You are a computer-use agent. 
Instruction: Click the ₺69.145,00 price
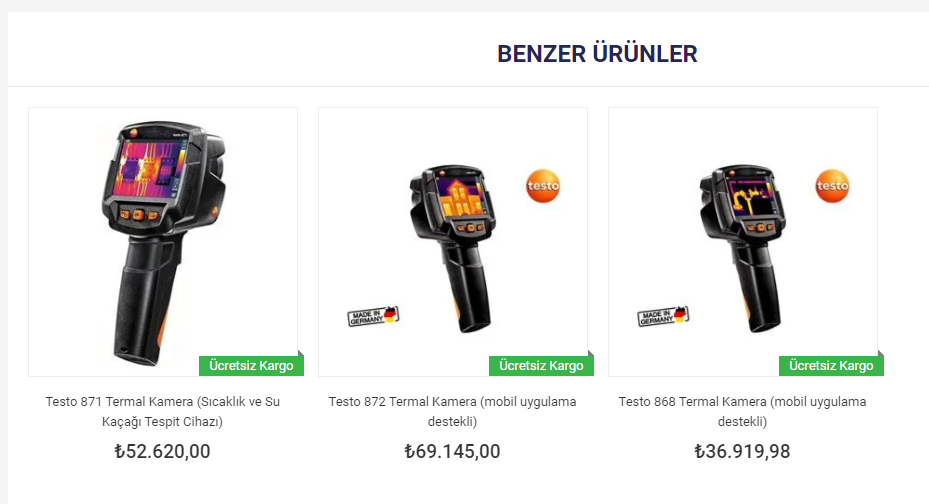pos(453,451)
